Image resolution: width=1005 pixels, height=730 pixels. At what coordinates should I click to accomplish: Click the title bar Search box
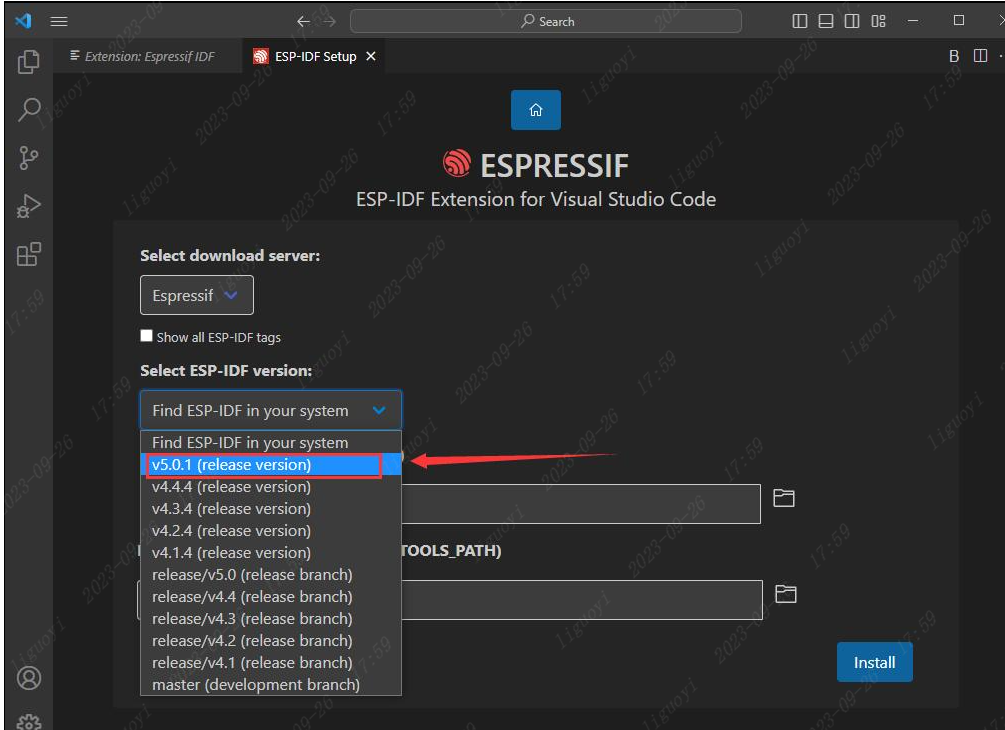click(546, 21)
